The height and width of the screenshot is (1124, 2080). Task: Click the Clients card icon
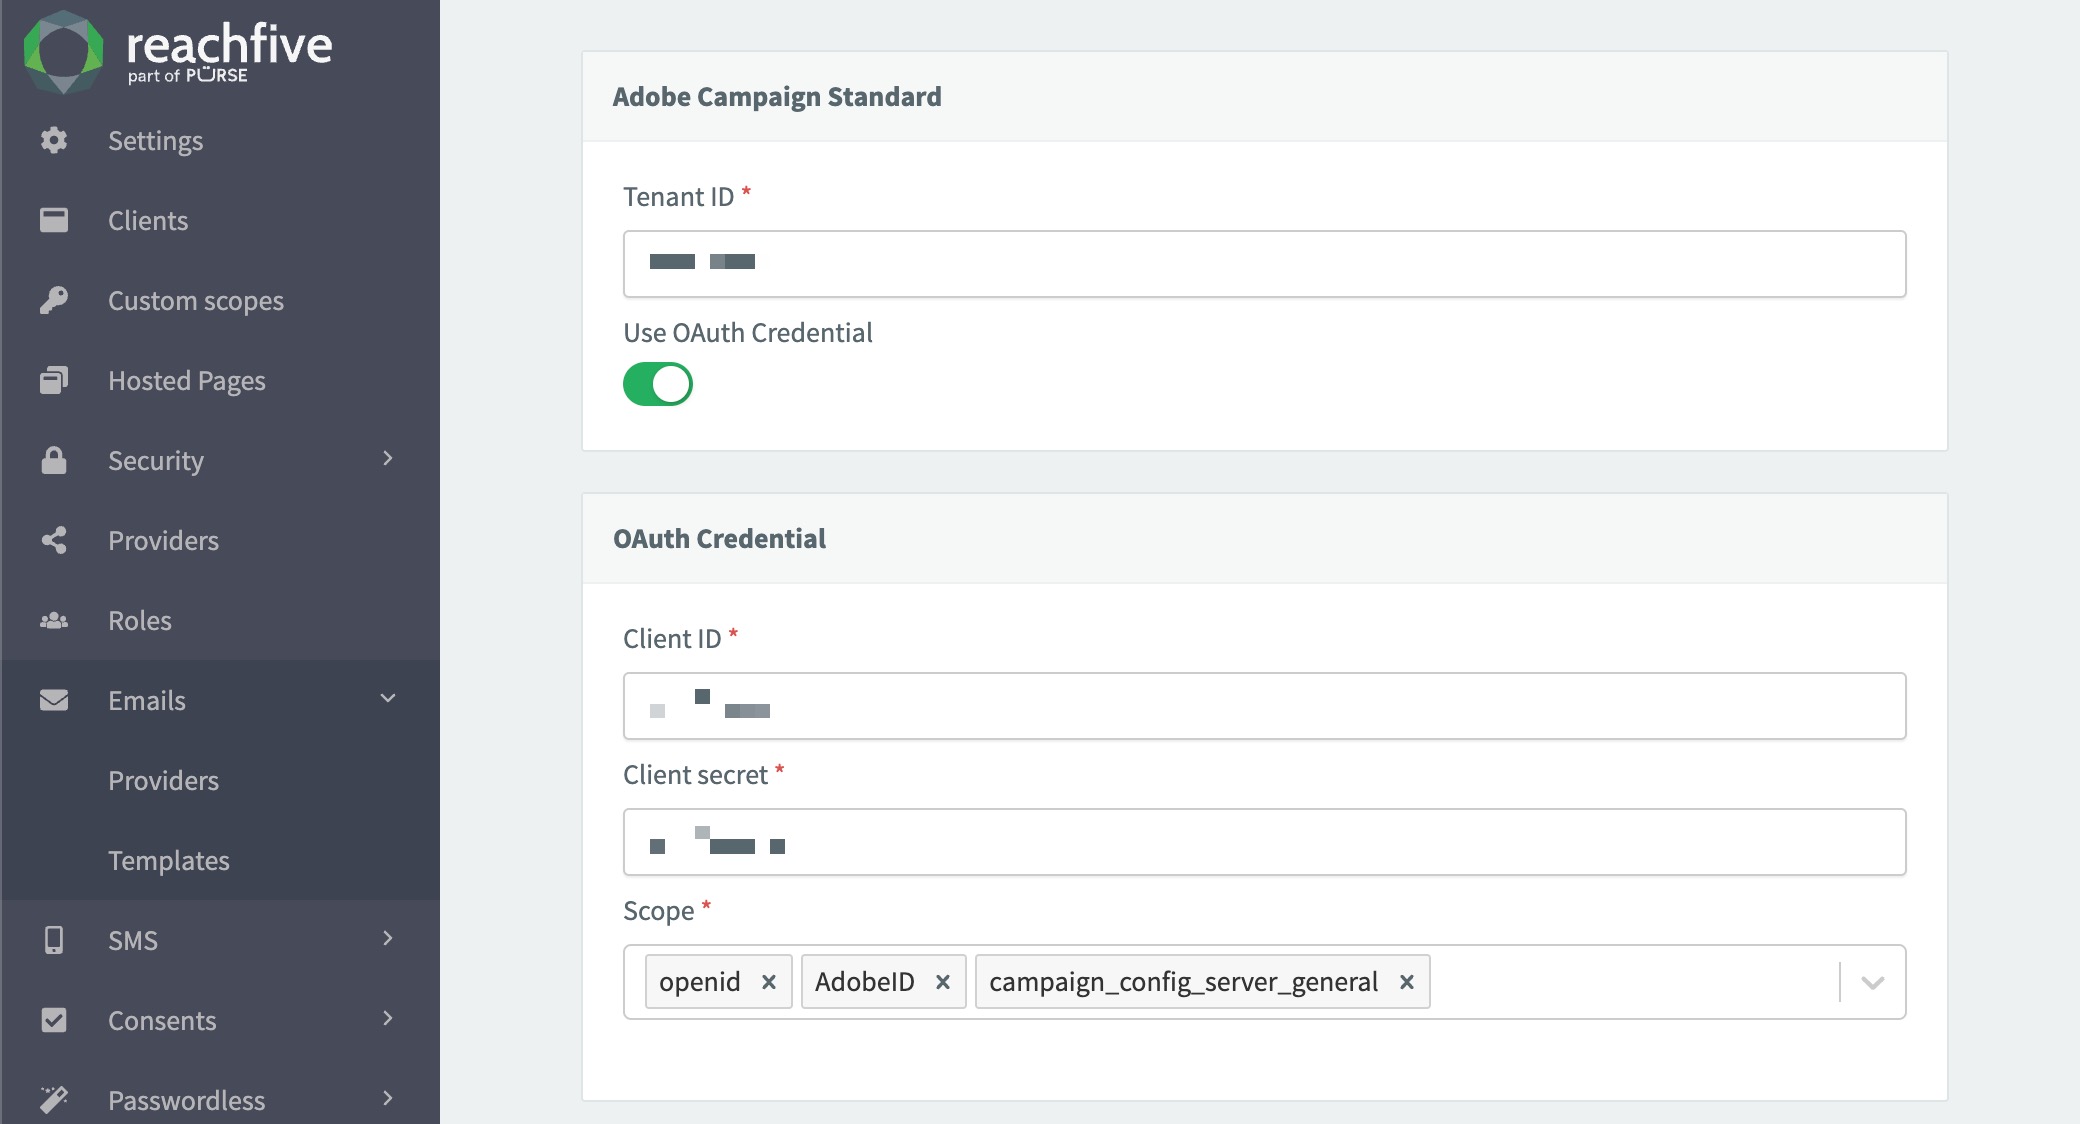click(54, 220)
